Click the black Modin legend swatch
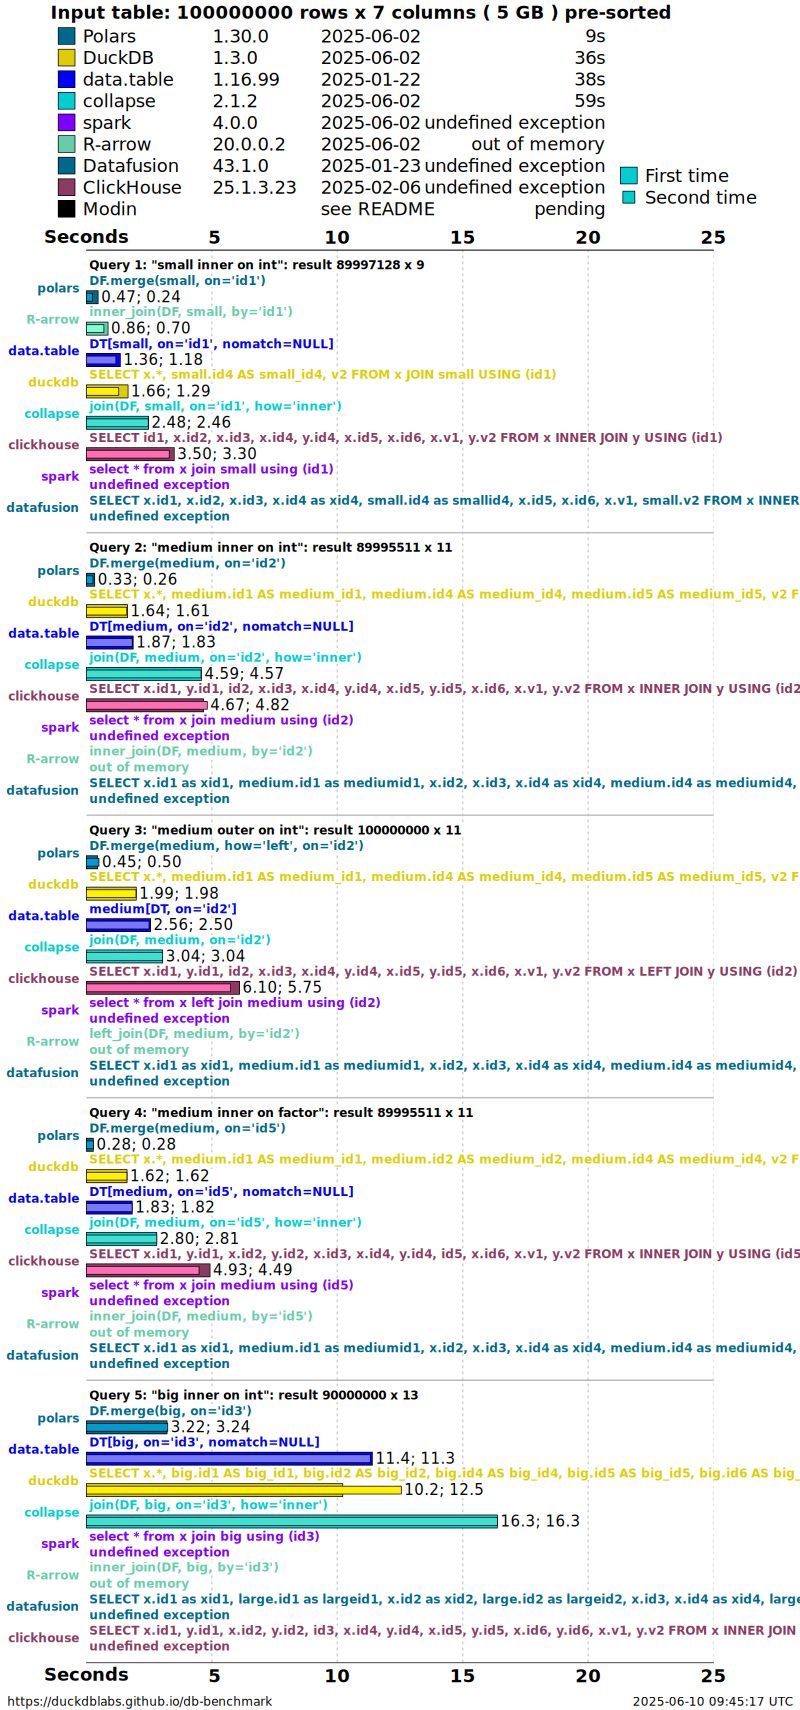This screenshot has width=800, height=1710. (x=66, y=209)
